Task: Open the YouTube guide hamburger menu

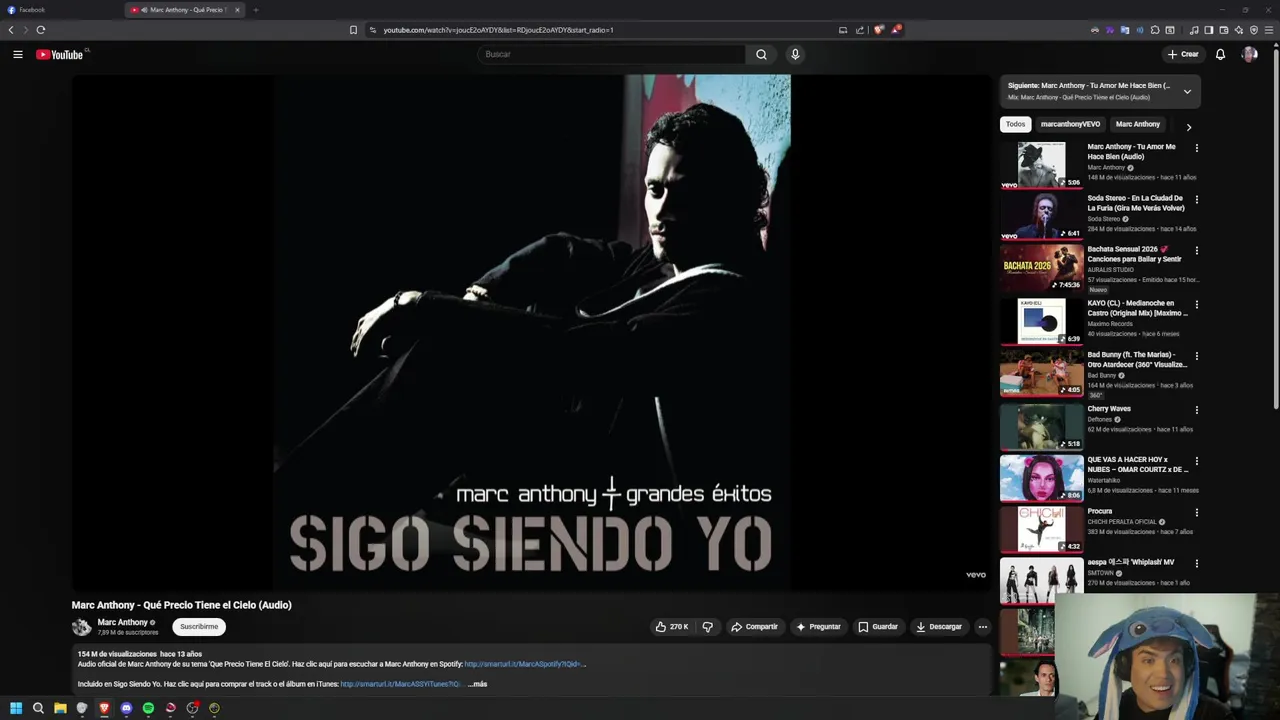Action: coord(18,54)
